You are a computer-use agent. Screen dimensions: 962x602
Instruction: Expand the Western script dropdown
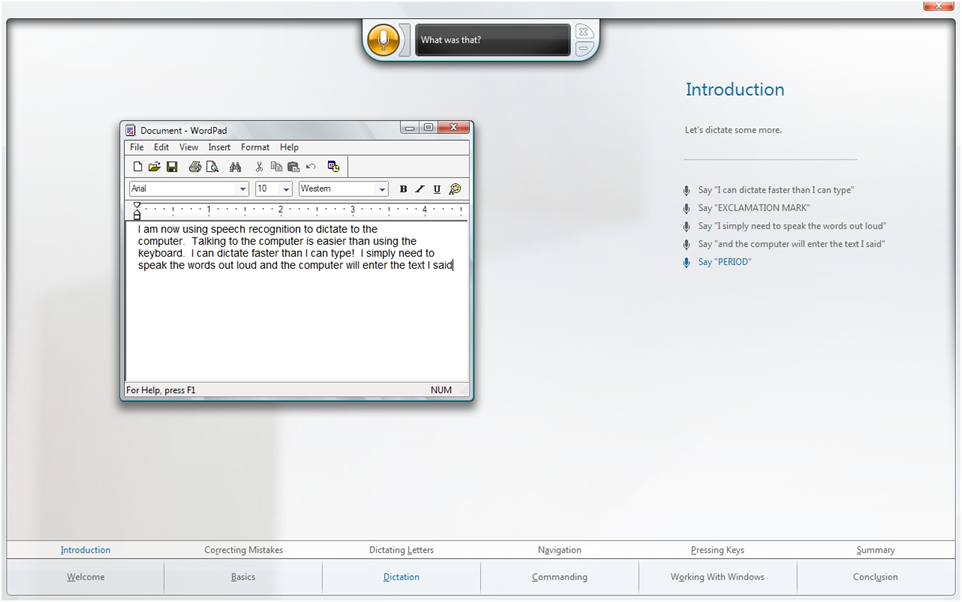(x=382, y=189)
